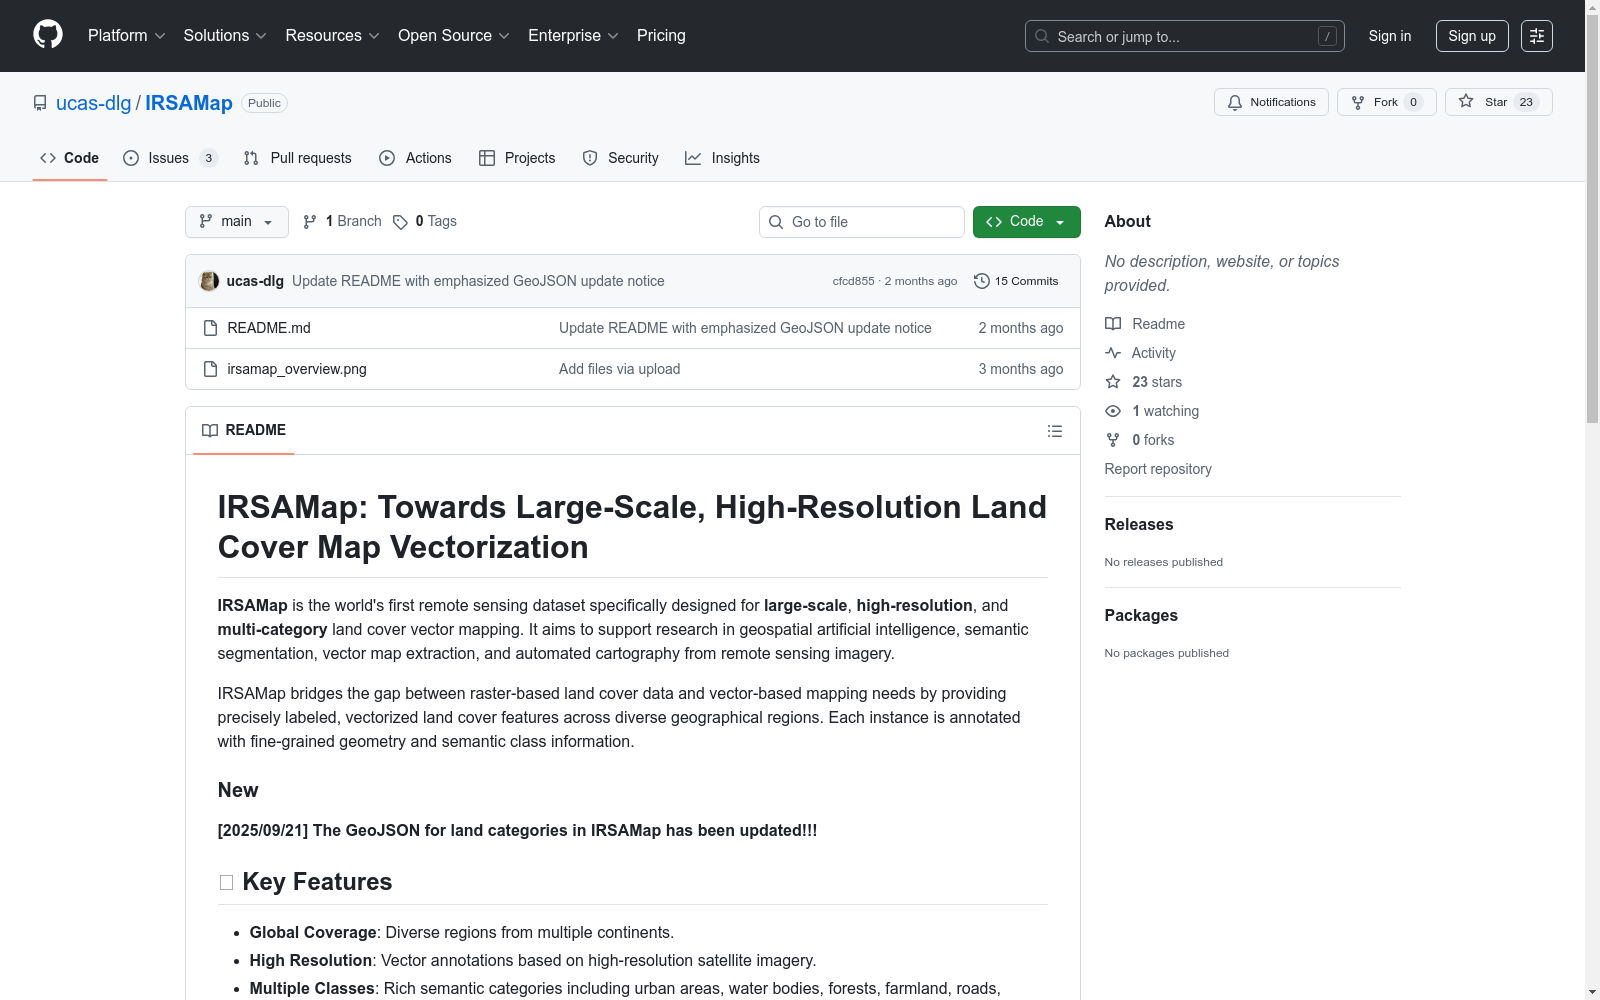
Task: Open the Enterprise dropdown menu
Action: 573,36
